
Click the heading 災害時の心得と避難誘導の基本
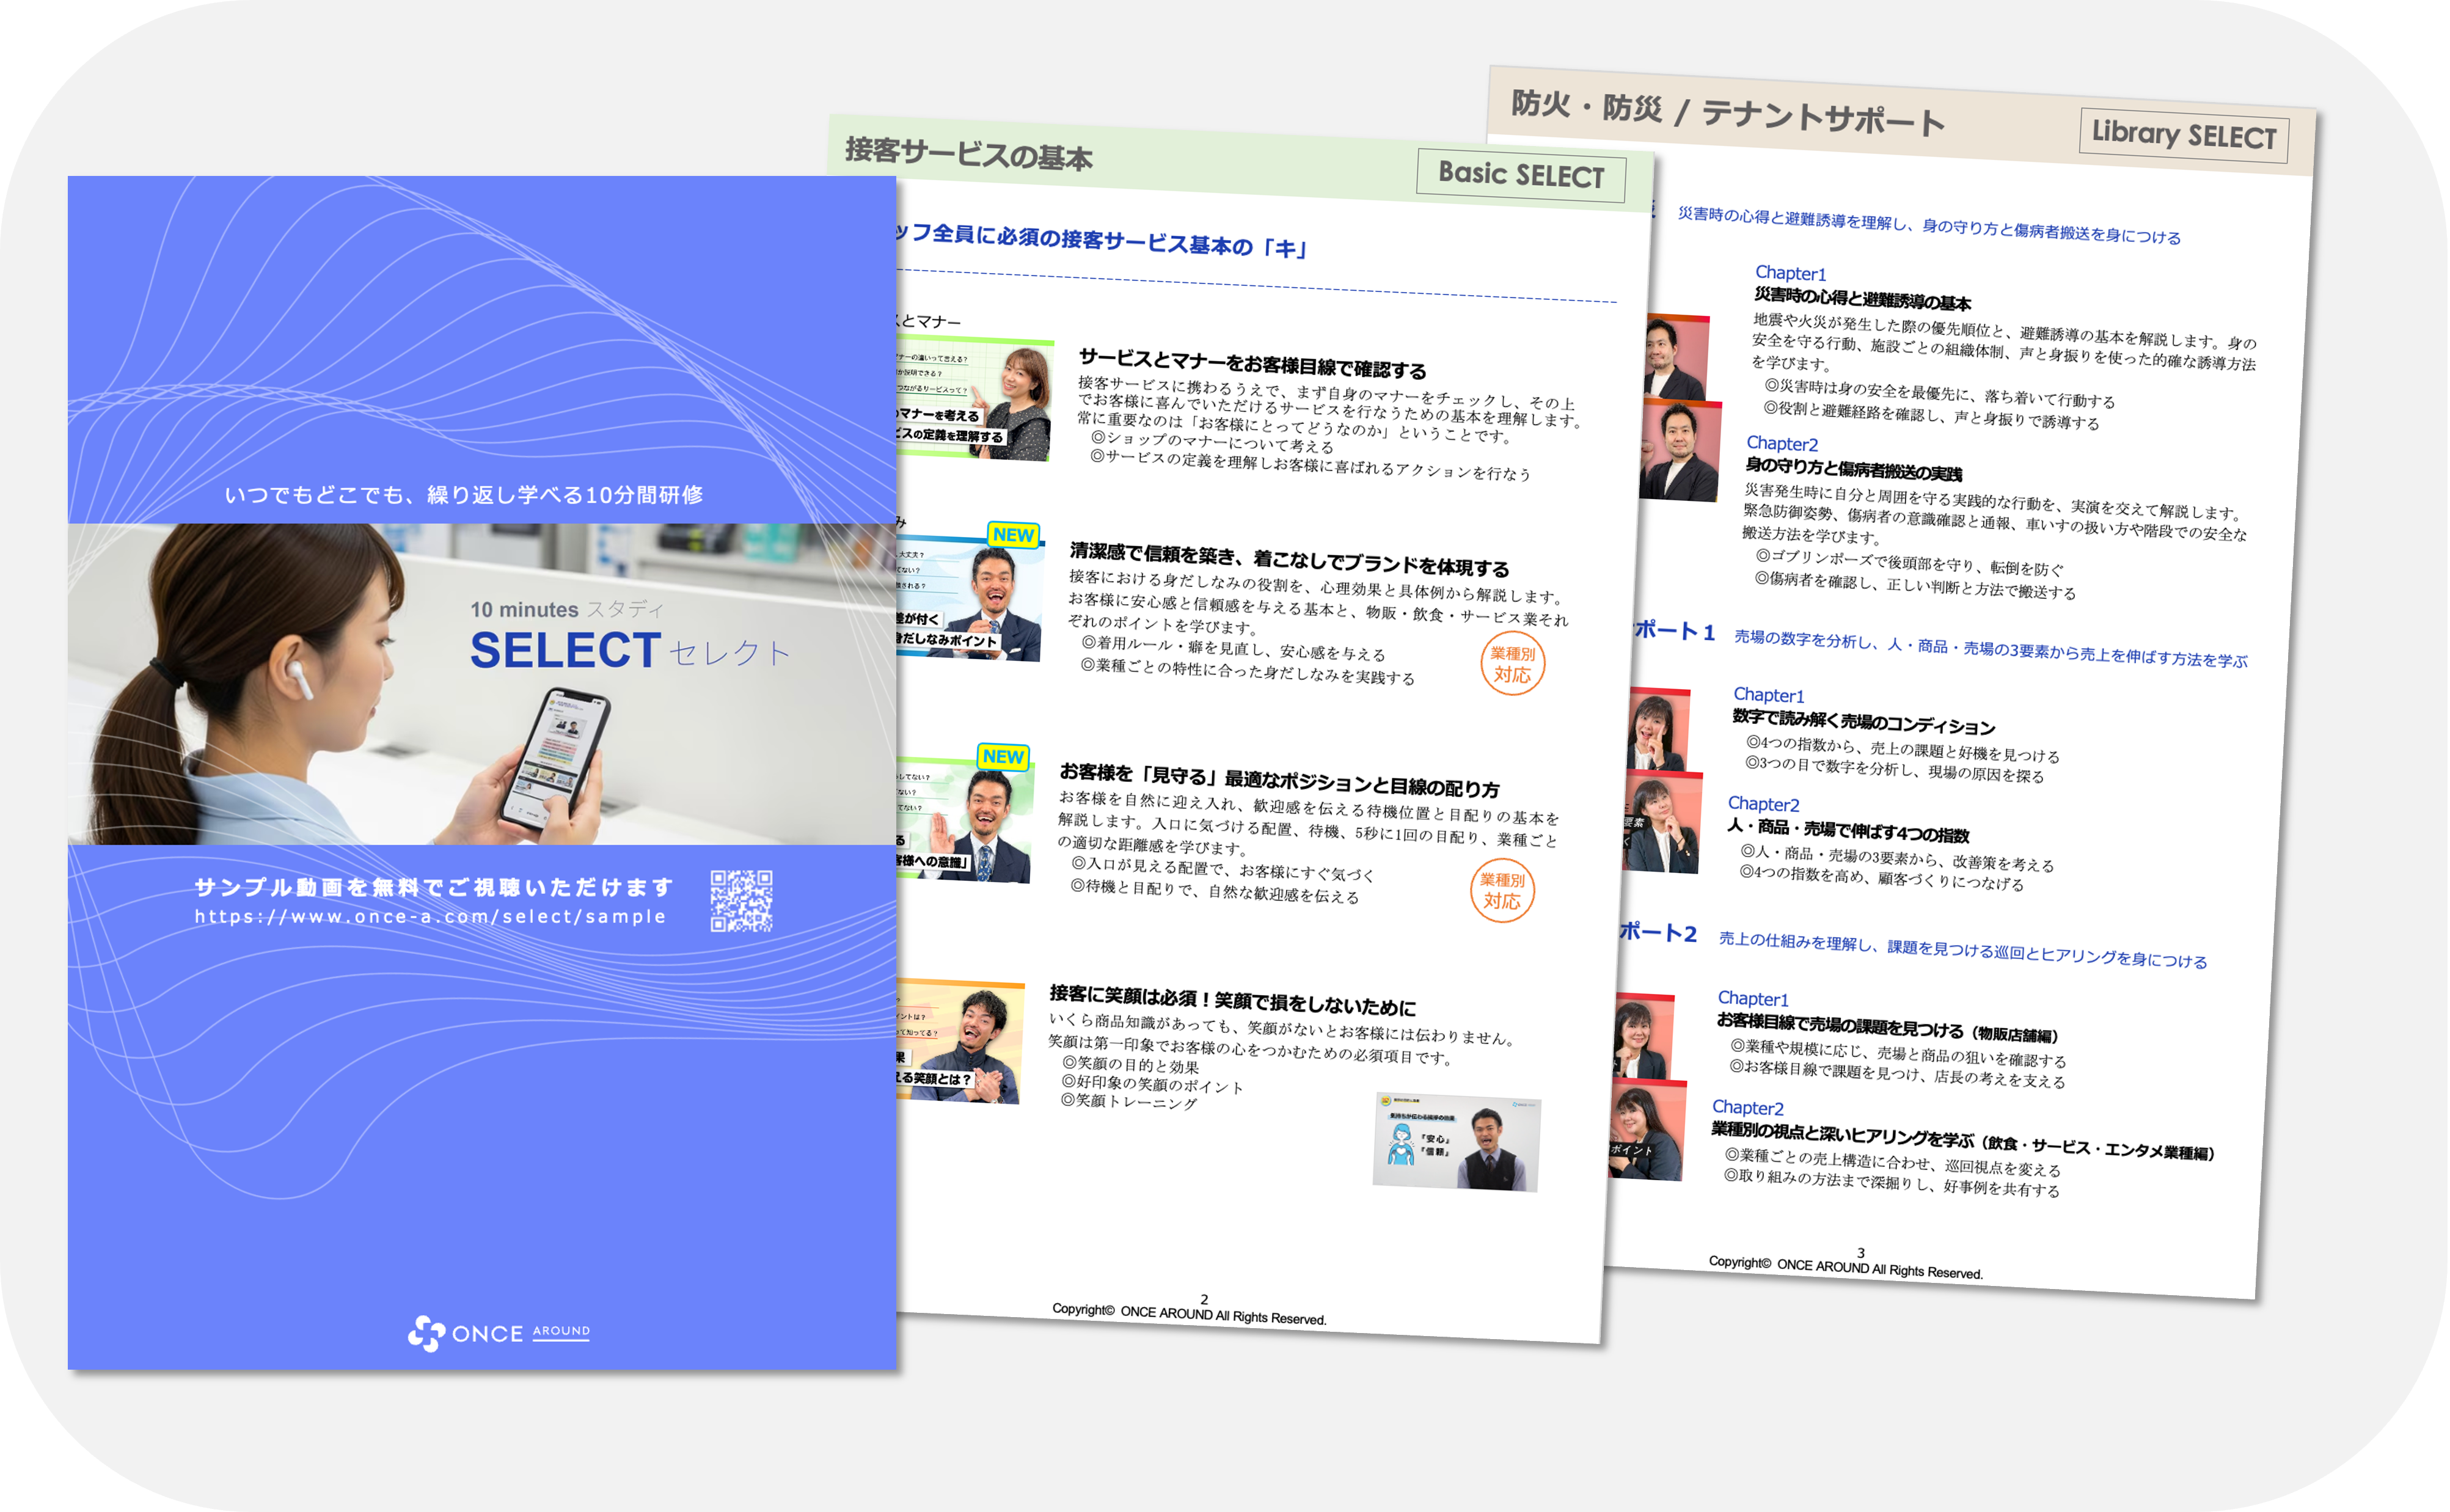click(x=1863, y=299)
